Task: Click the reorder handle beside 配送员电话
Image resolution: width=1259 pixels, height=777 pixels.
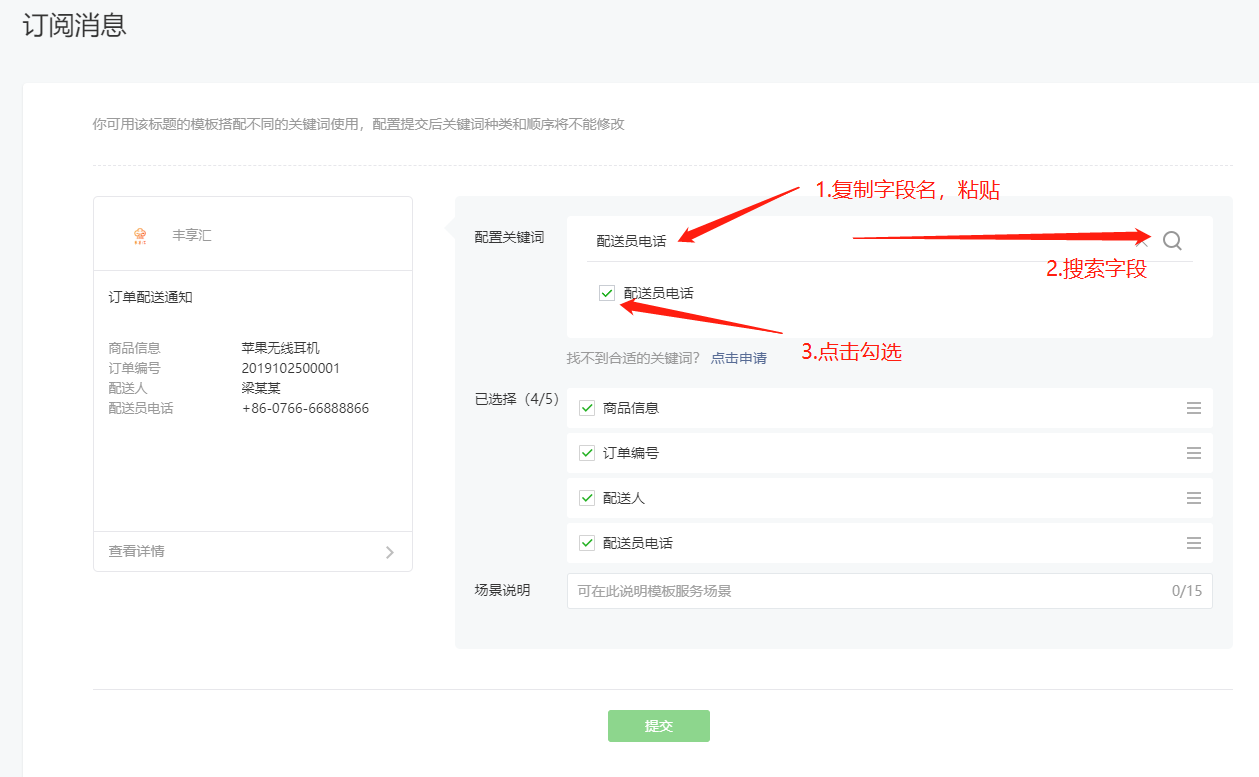Action: tap(1193, 543)
